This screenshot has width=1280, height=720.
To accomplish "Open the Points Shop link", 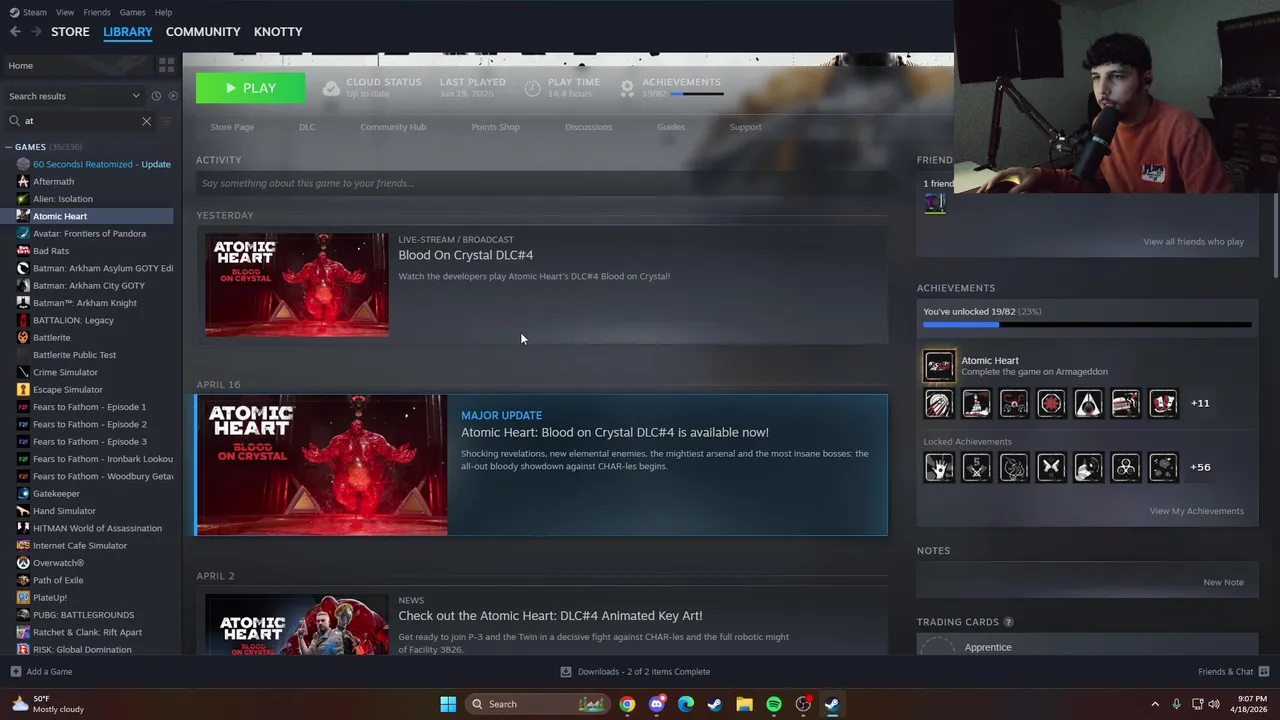I will (495, 127).
